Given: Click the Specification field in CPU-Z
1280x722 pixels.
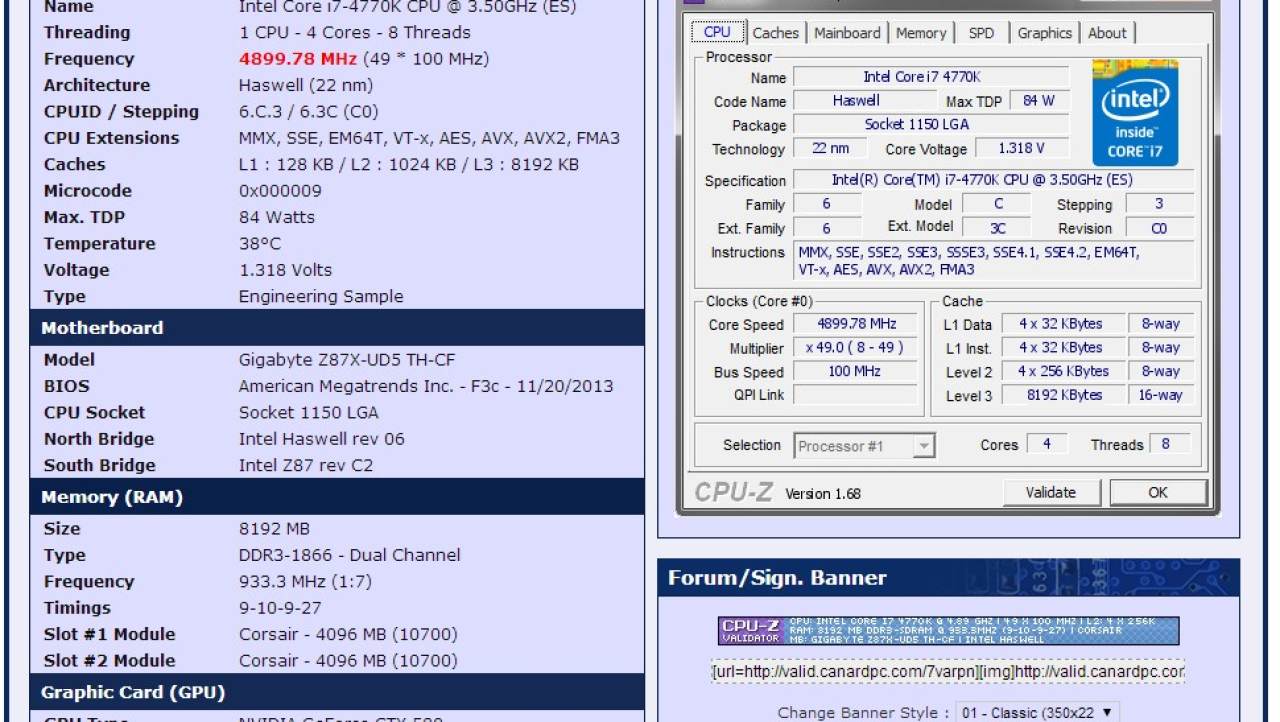Looking at the screenshot, I should click(x=993, y=180).
